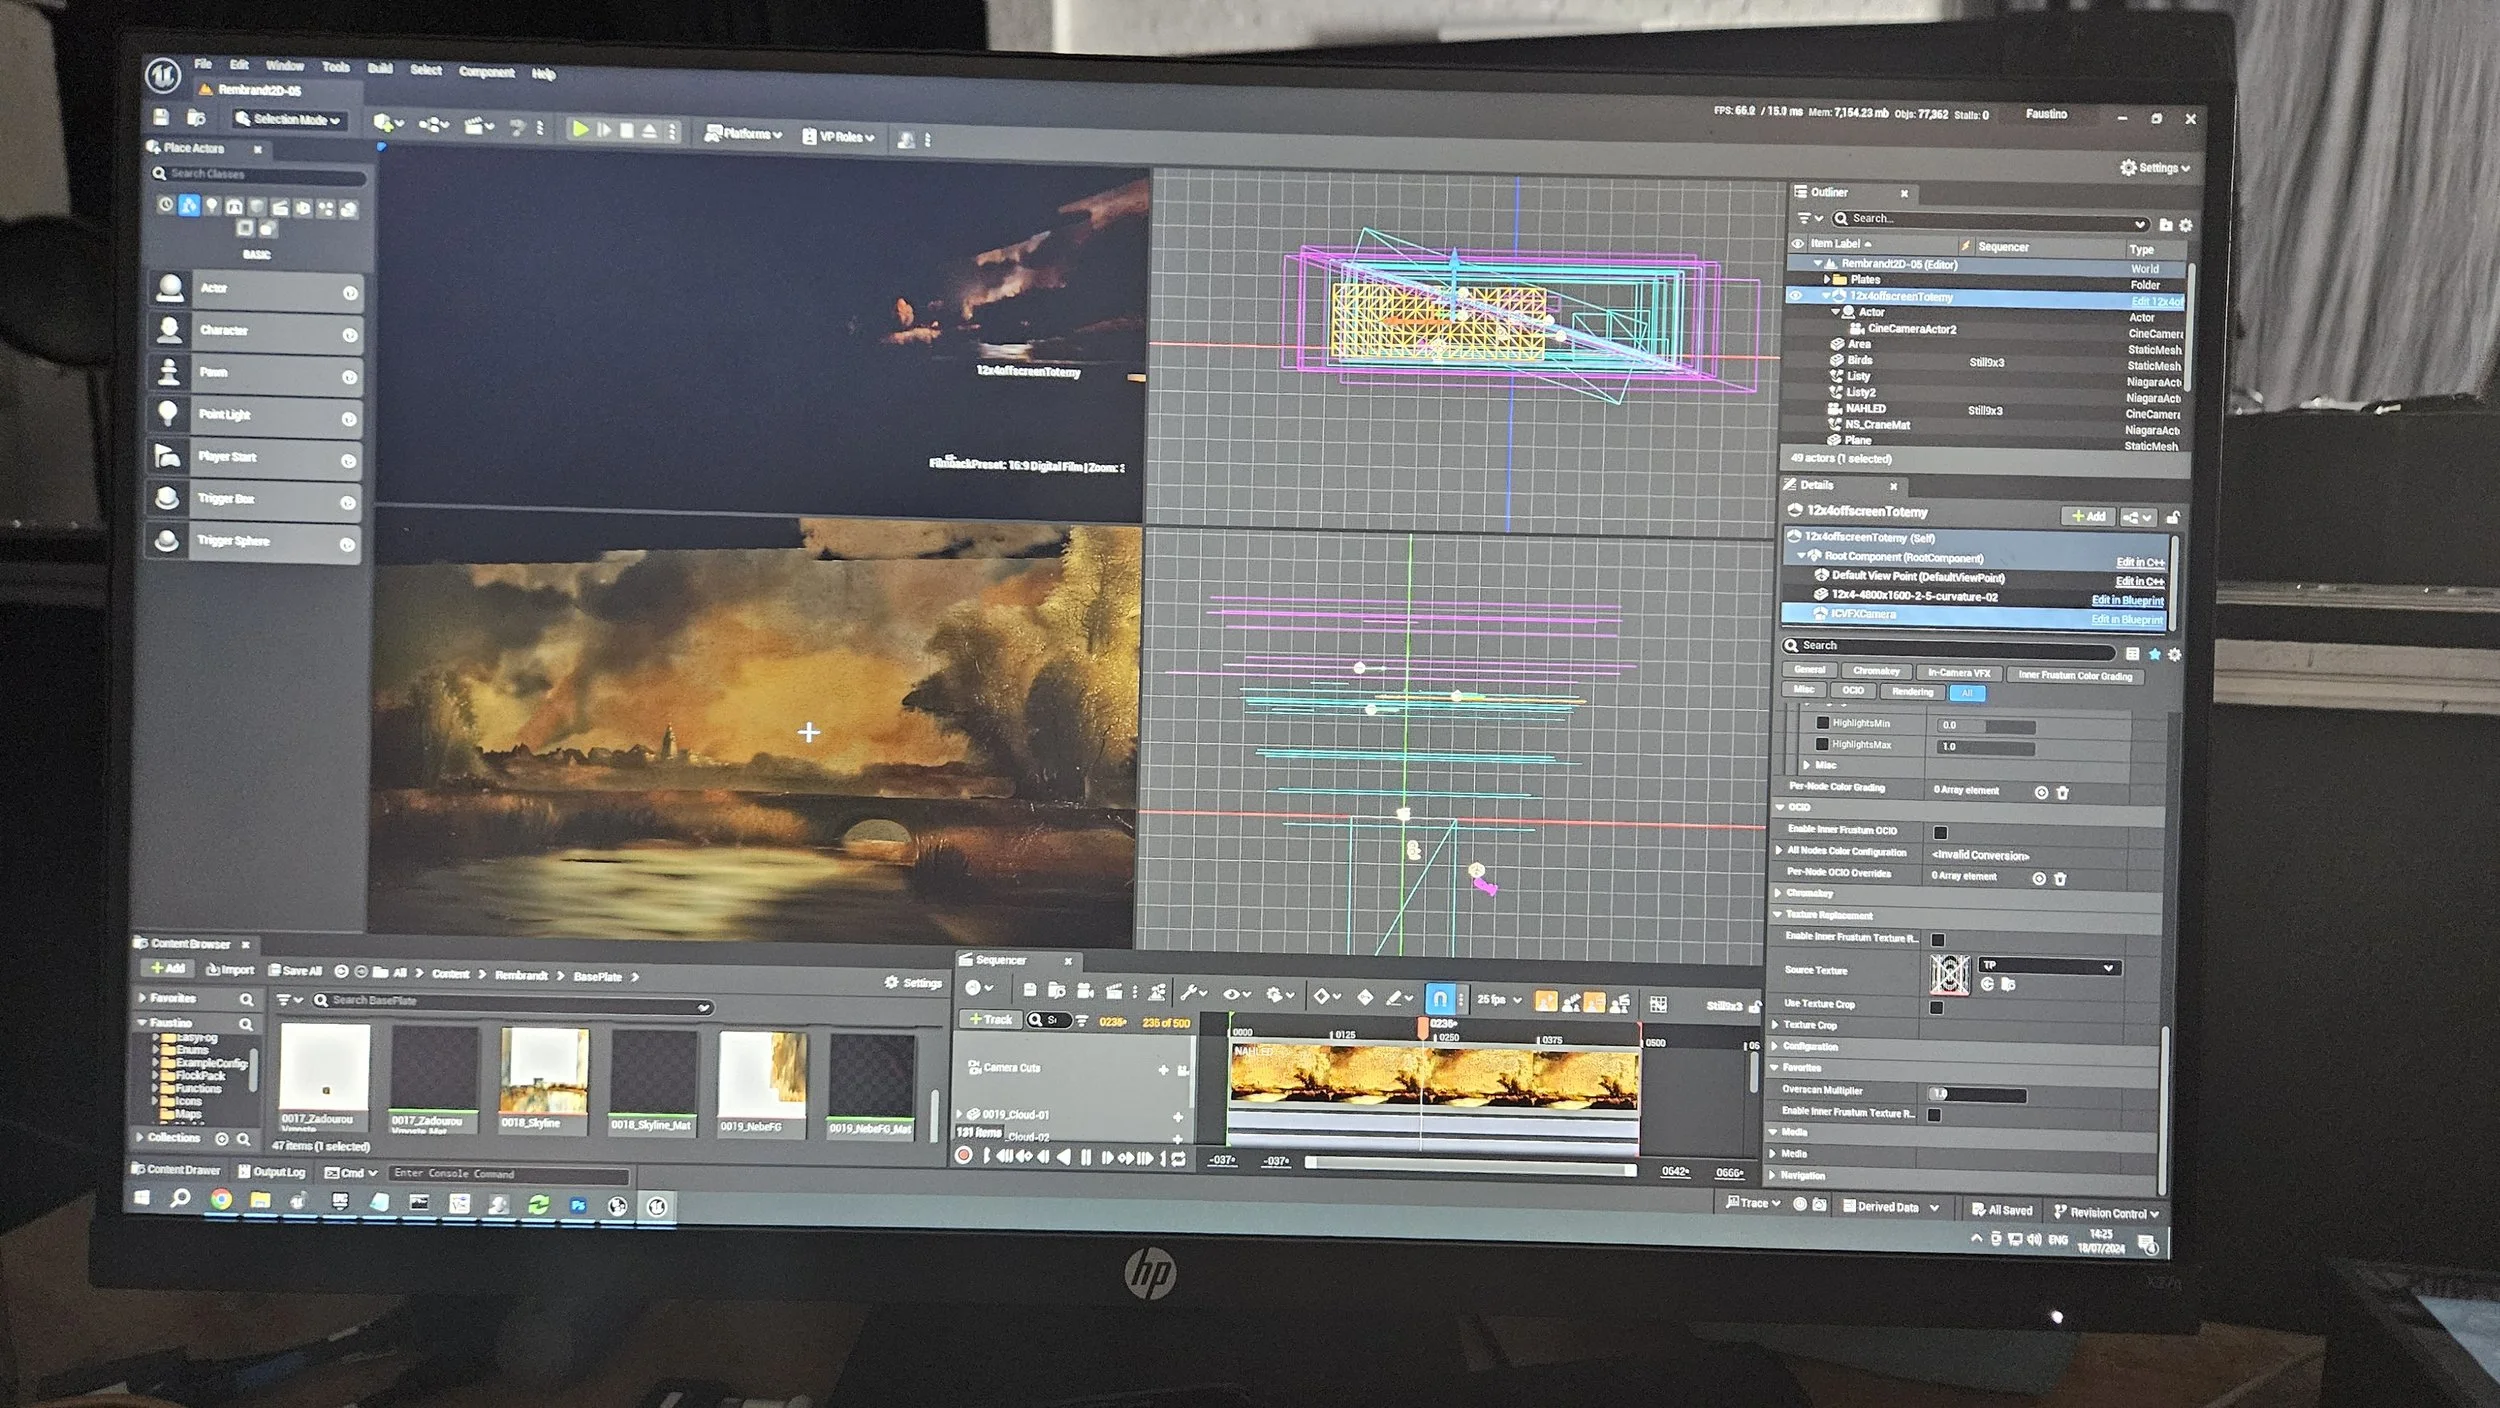Click Save All in Content Browser
This screenshot has width=2500, height=1408.
[x=296, y=971]
